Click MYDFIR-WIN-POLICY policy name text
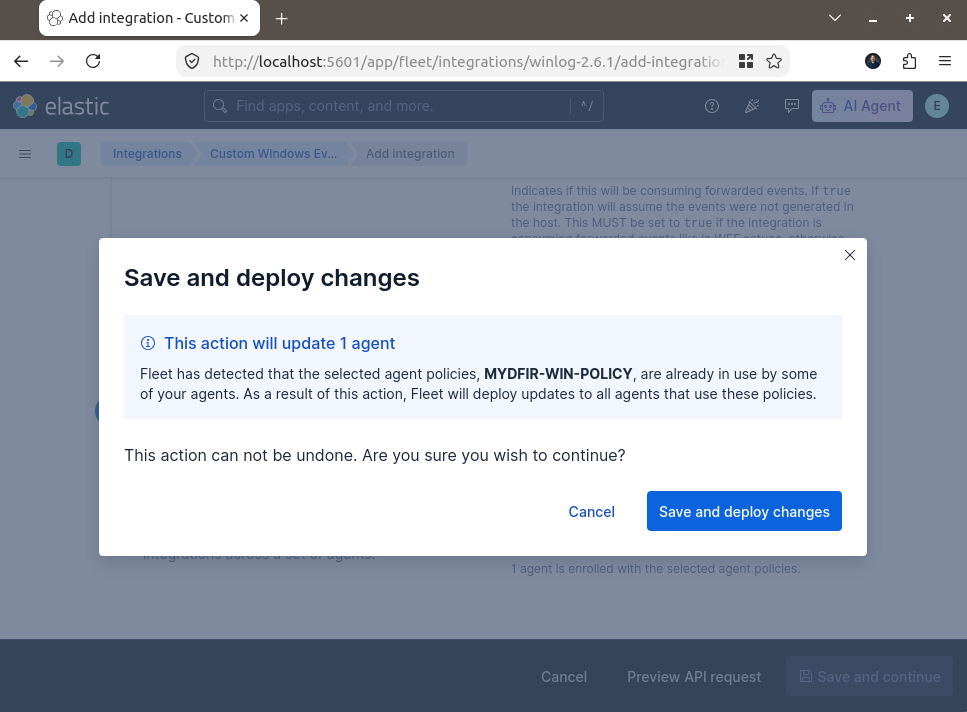The height and width of the screenshot is (712, 967). [558, 374]
